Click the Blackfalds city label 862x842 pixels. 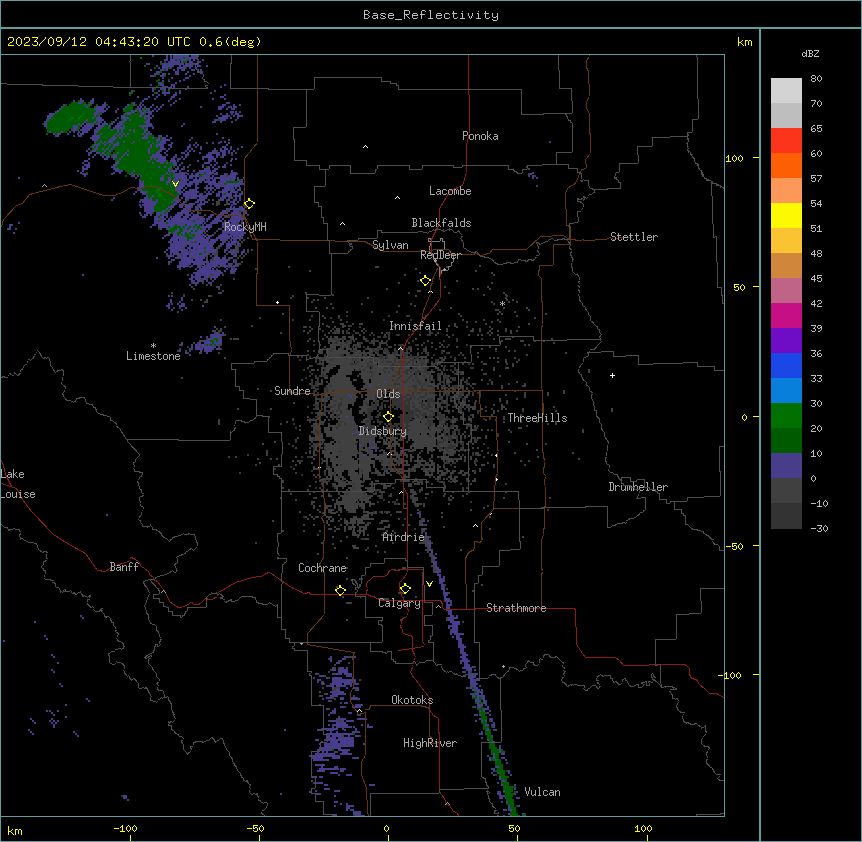pyautogui.click(x=441, y=223)
